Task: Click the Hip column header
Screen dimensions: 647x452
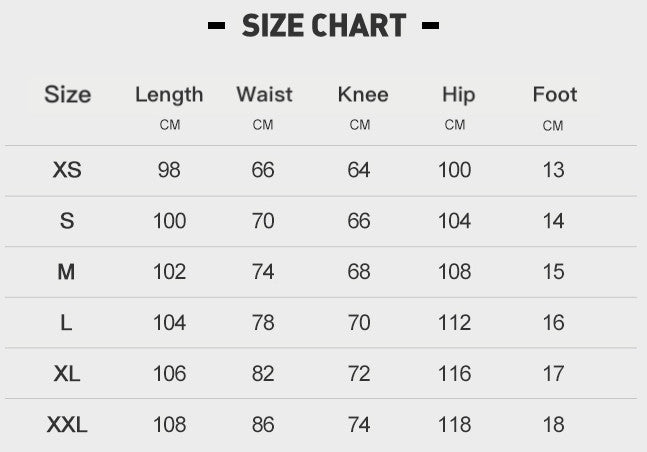Action: coord(458,95)
